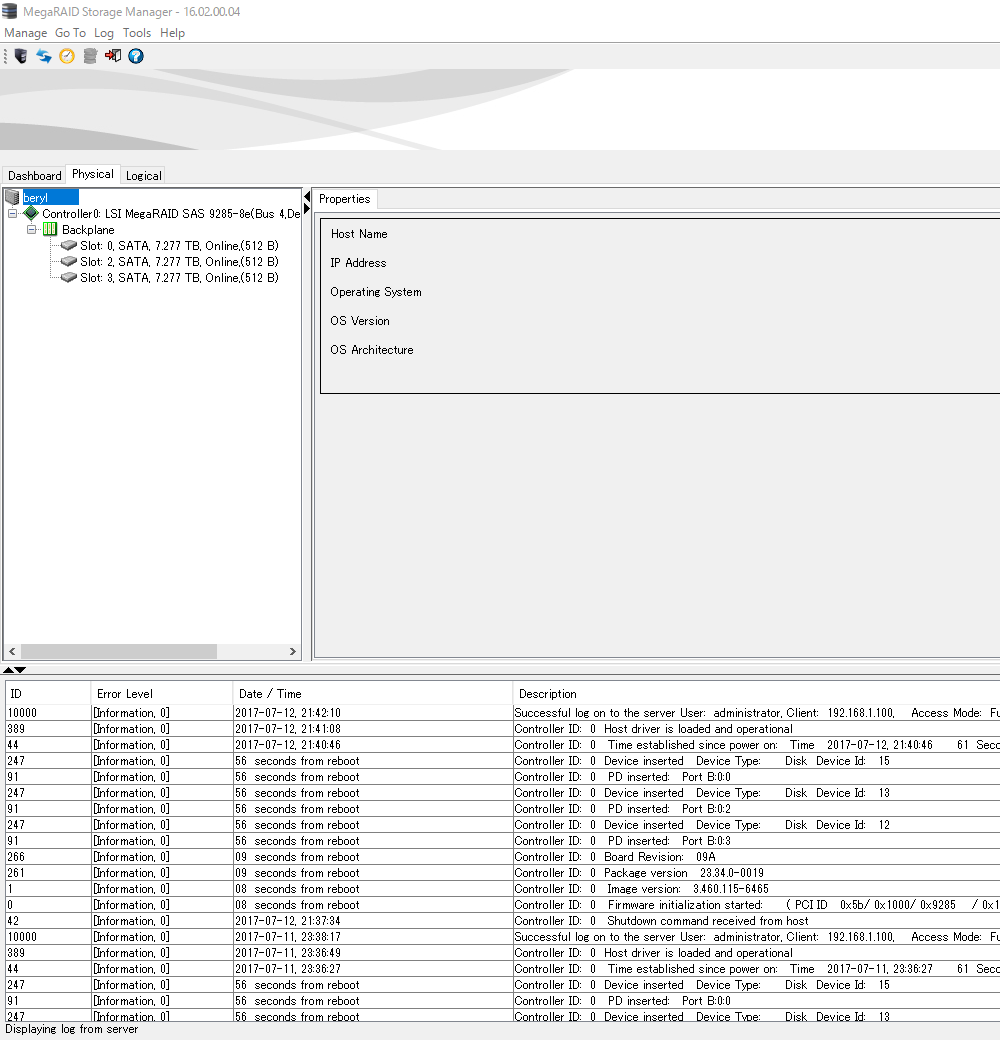Click 'Host Name' property label

pyautogui.click(x=359, y=233)
